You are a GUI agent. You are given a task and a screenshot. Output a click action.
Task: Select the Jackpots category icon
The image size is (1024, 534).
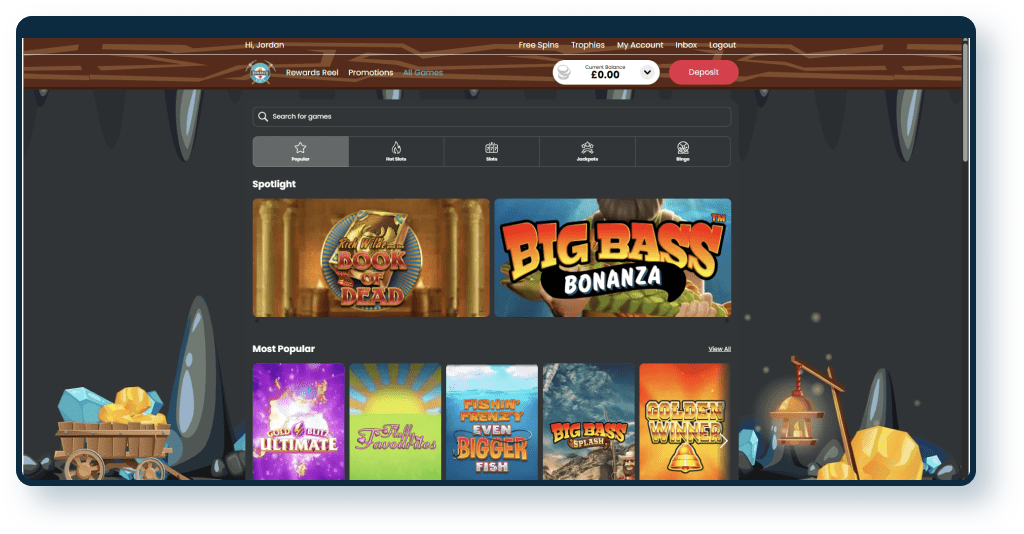click(587, 148)
